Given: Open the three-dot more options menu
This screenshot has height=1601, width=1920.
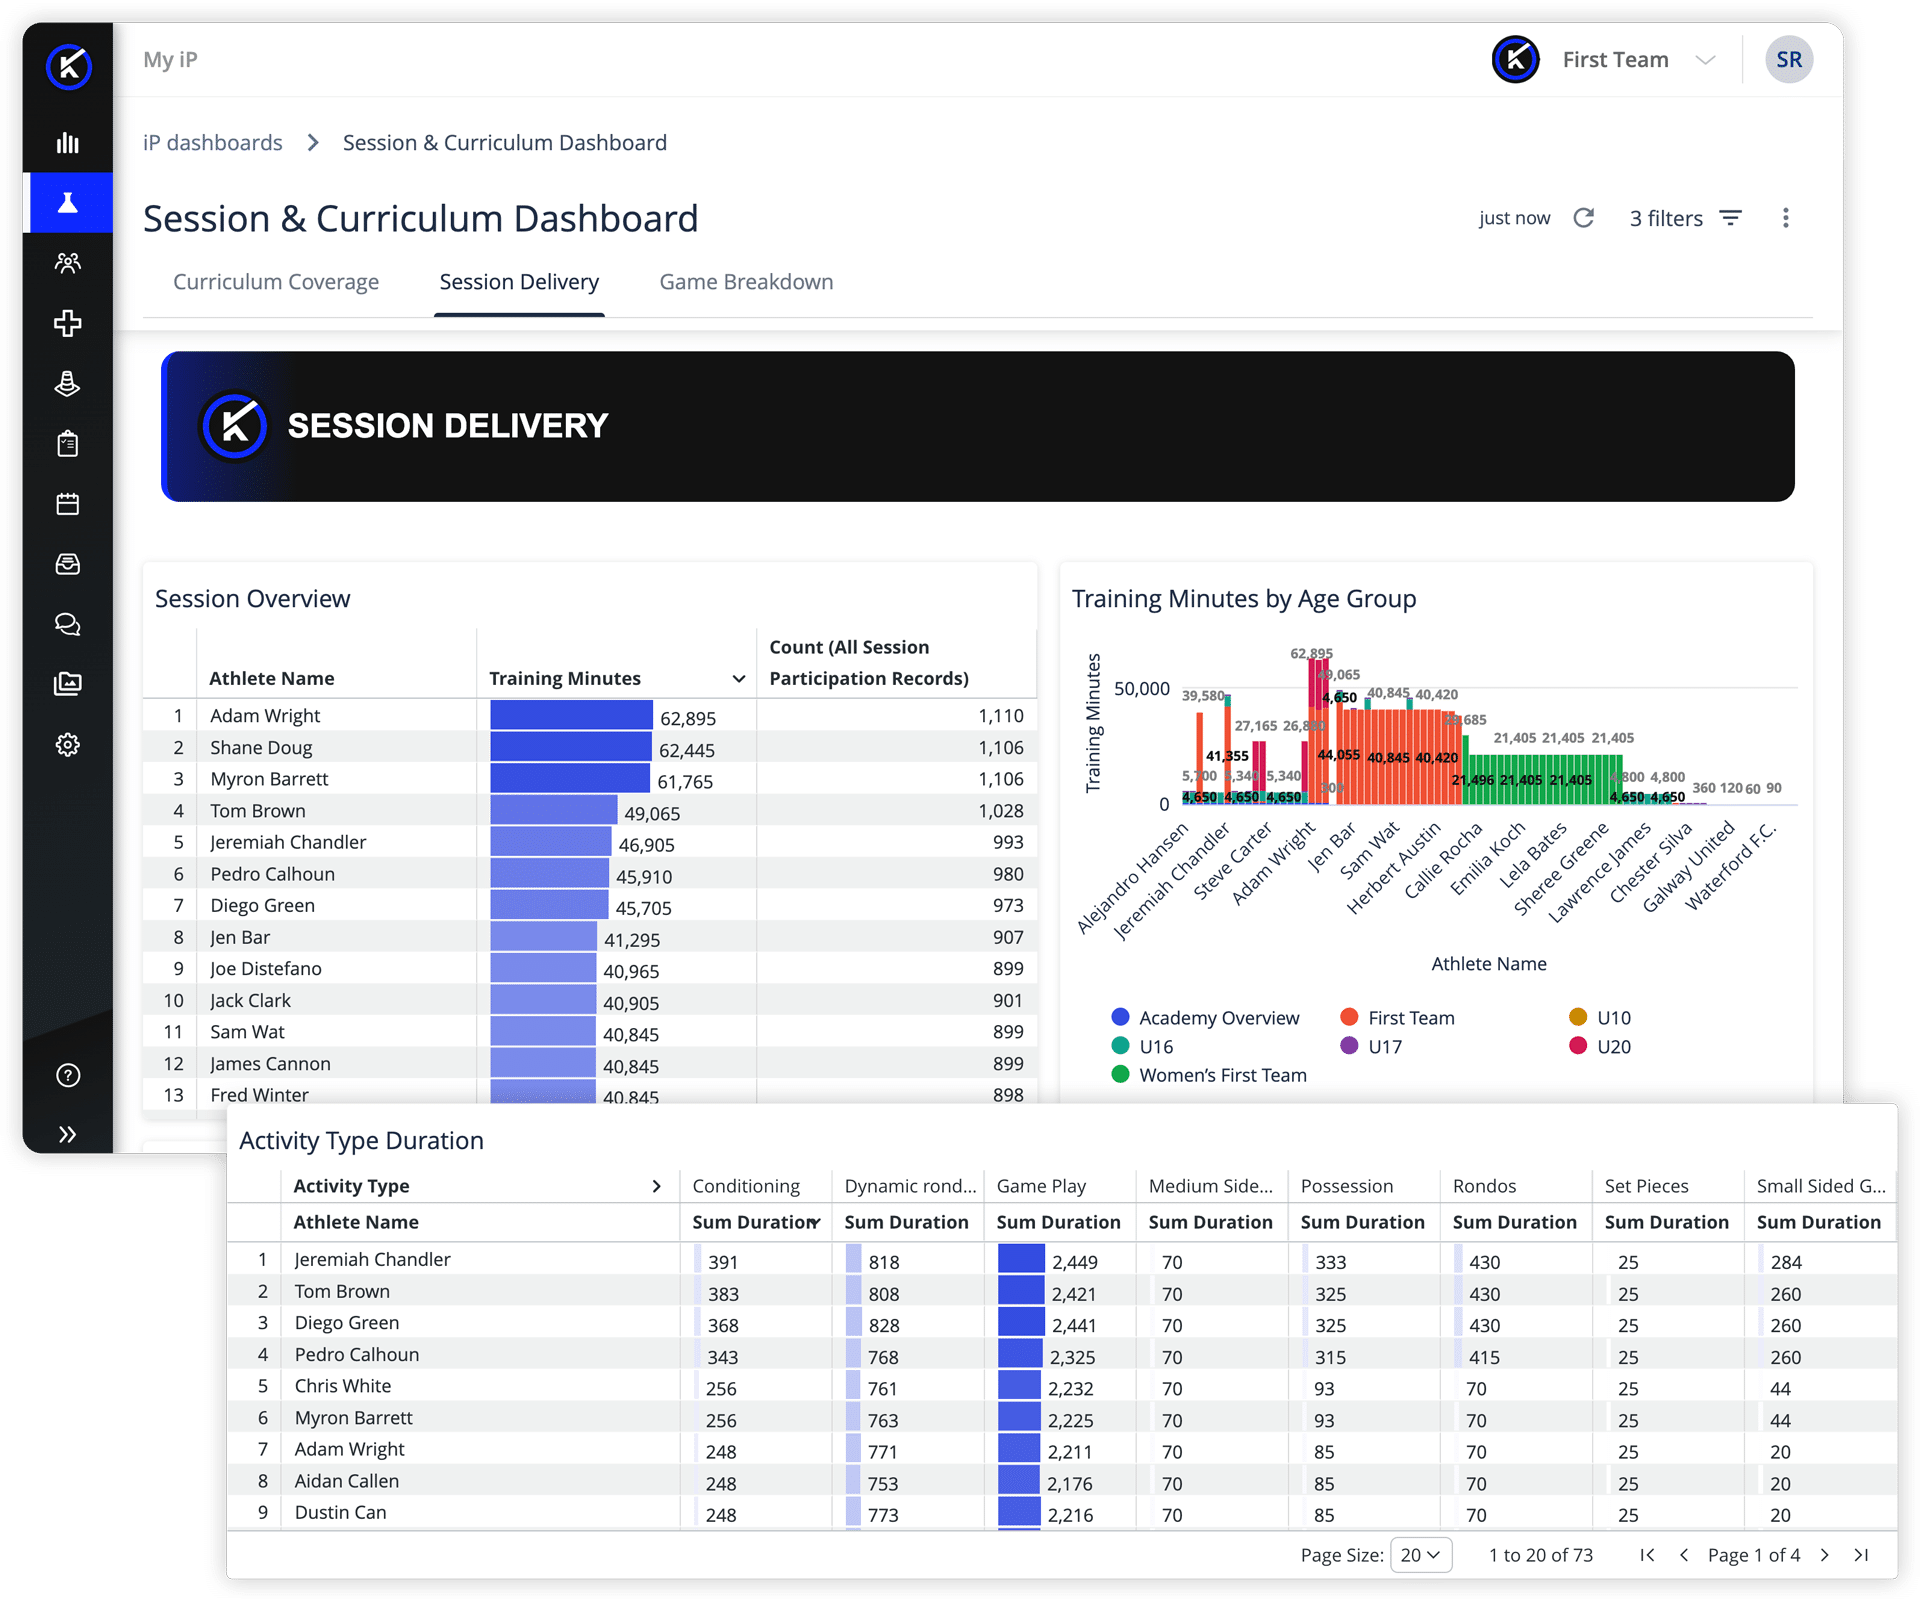Looking at the screenshot, I should point(1786,218).
